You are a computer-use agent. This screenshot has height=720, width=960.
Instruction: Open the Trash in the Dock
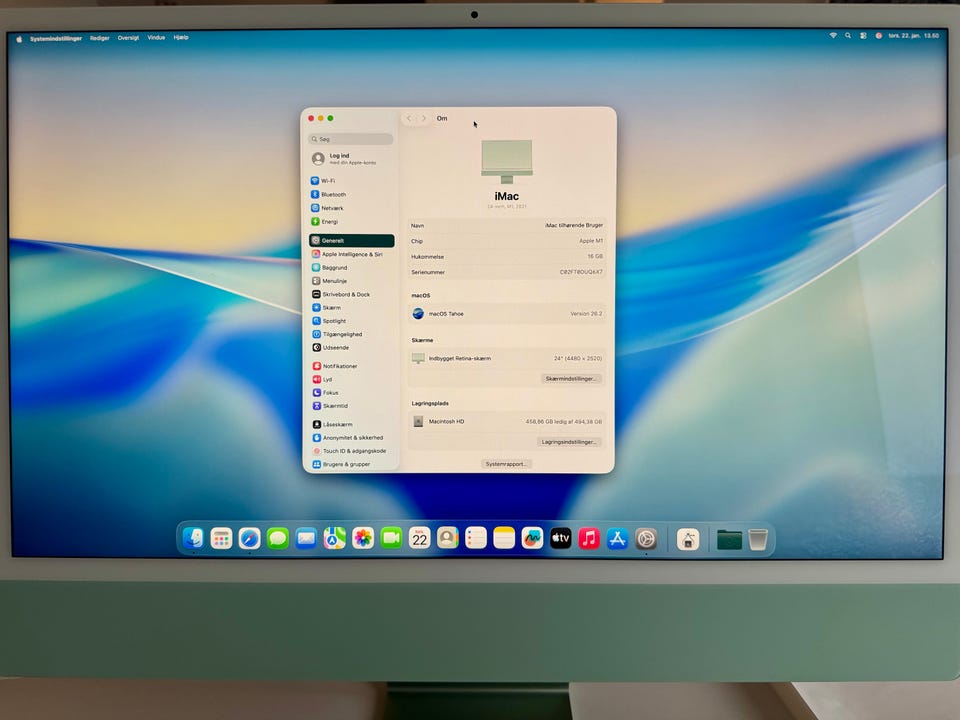[x=758, y=539]
